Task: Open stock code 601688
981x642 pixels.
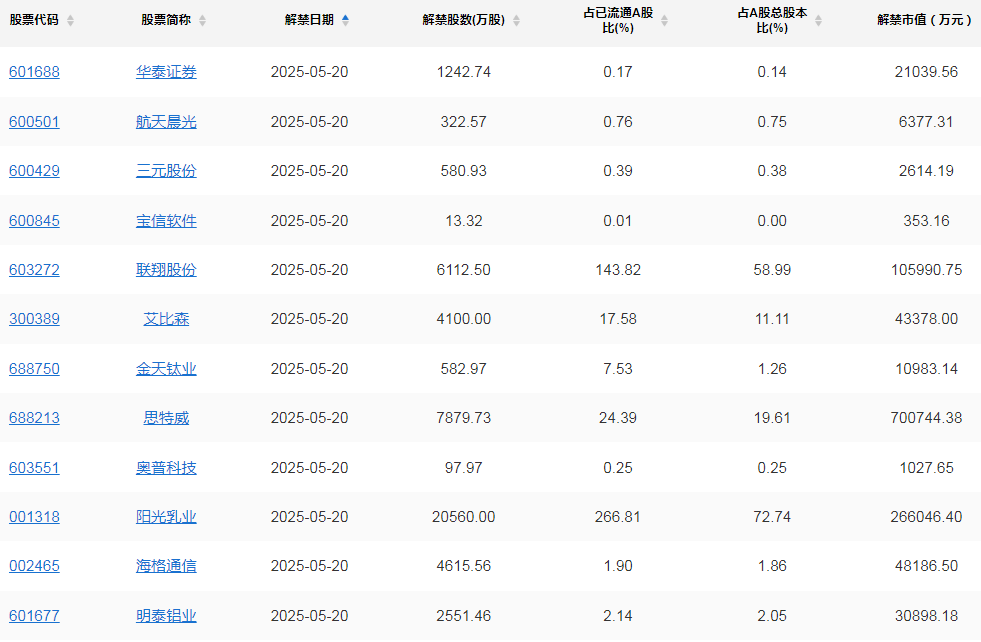Action: click(x=34, y=72)
